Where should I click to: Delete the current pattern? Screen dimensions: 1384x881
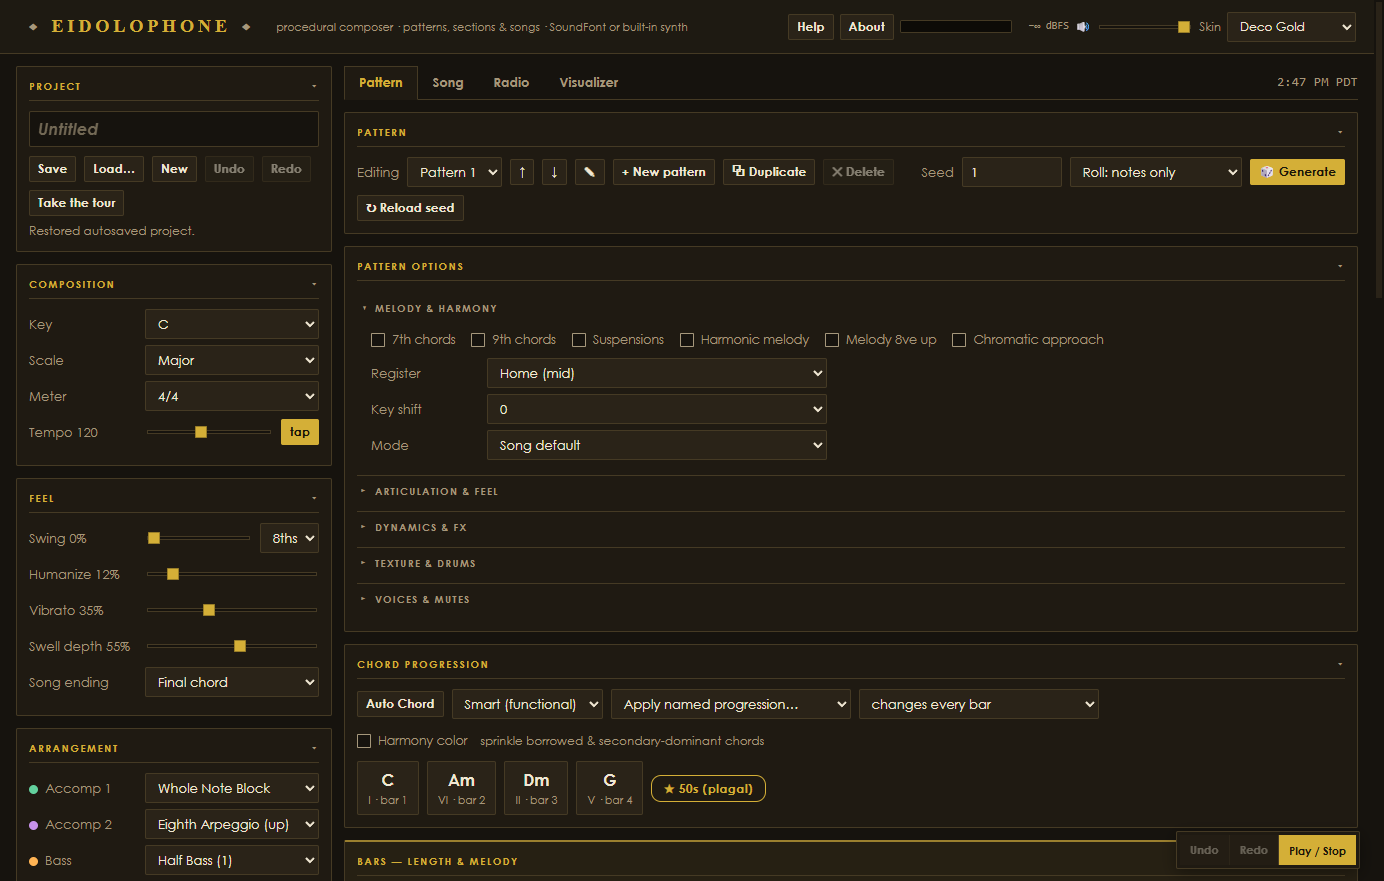[x=858, y=172]
